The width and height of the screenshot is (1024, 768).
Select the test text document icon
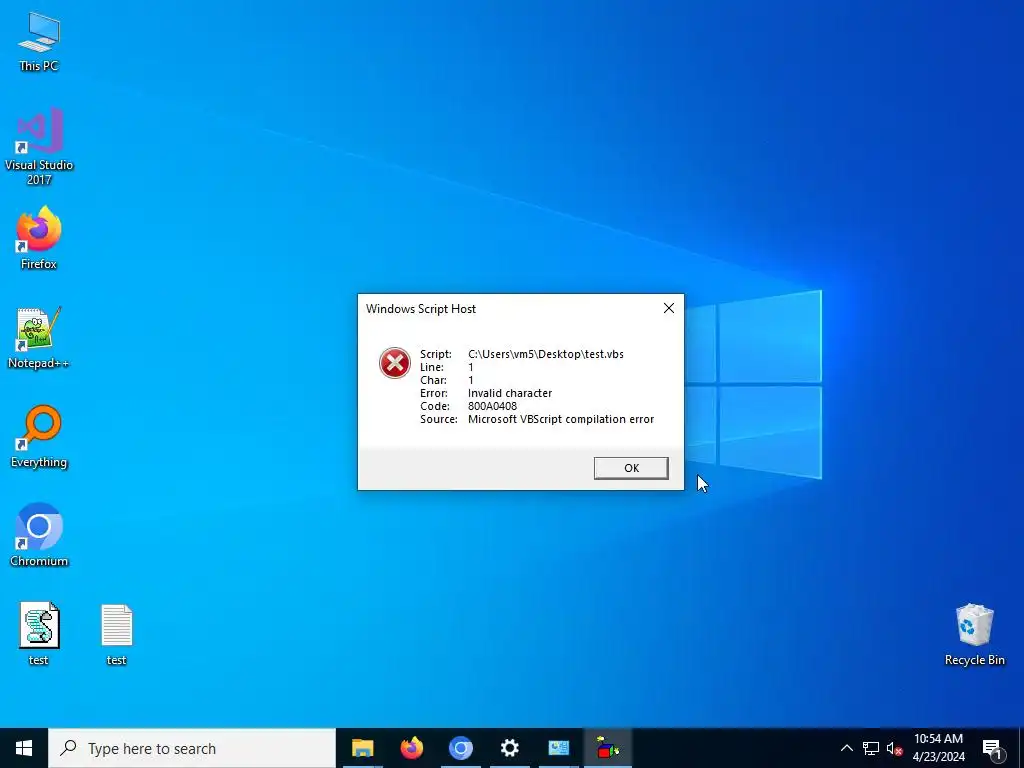[116, 633]
